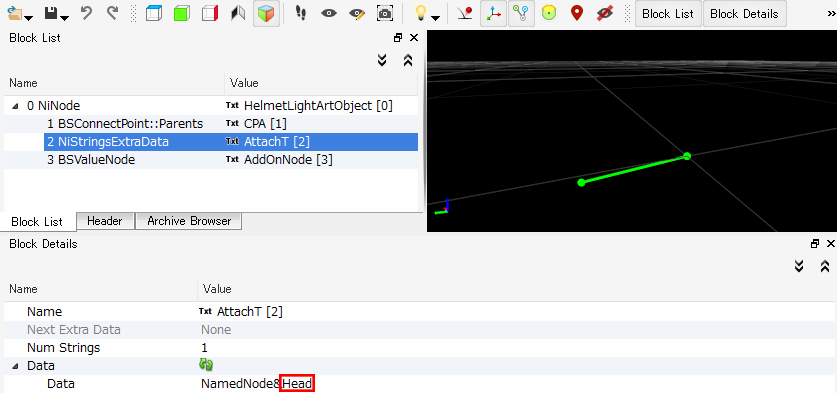
Task: Switch to the Block List tab
Action: pos(37,222)
